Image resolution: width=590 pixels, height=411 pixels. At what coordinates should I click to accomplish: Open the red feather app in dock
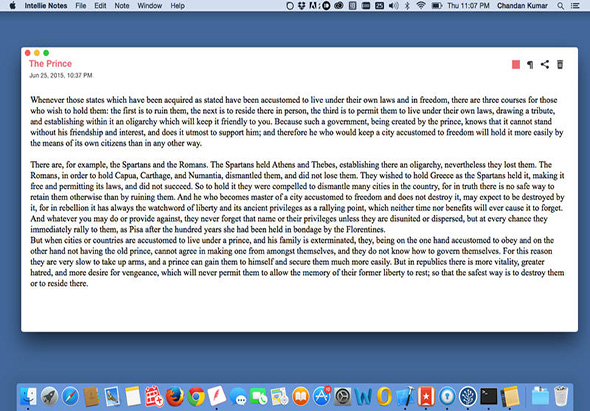[x=217, y=396]
